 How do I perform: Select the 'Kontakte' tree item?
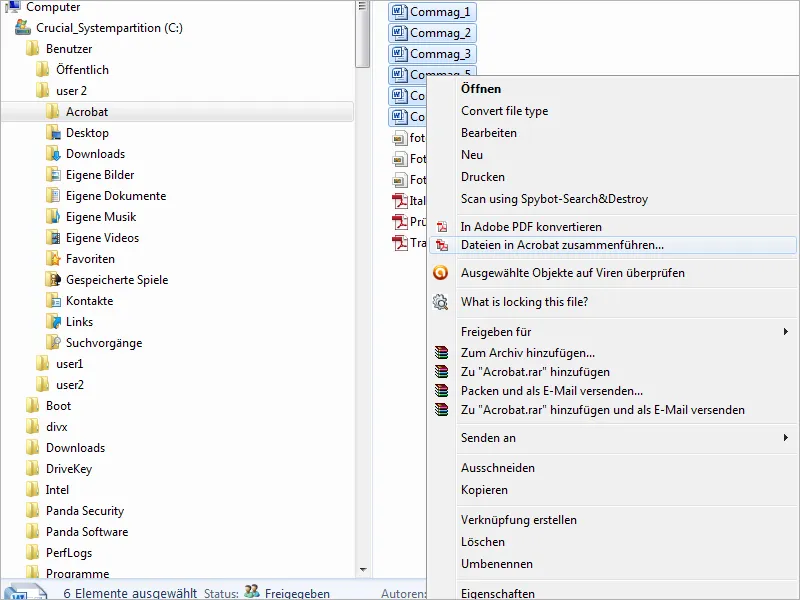coord(89,301)
